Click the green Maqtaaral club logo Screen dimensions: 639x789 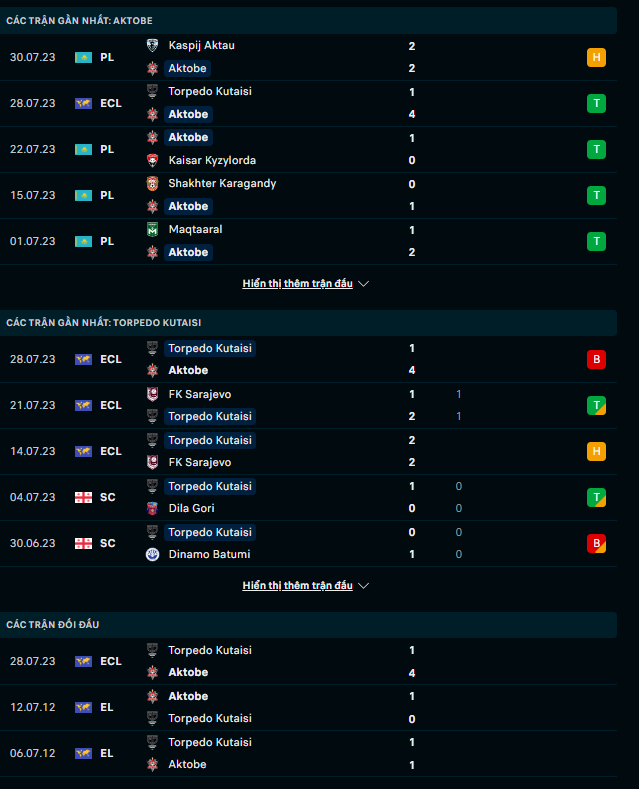(152, 229)
